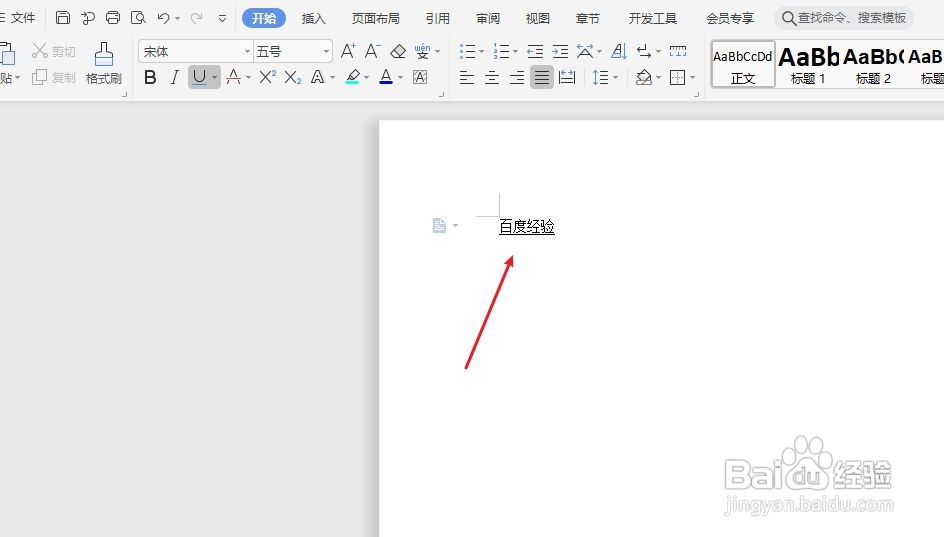Click shading paint bucket icon

click(644, 77)
